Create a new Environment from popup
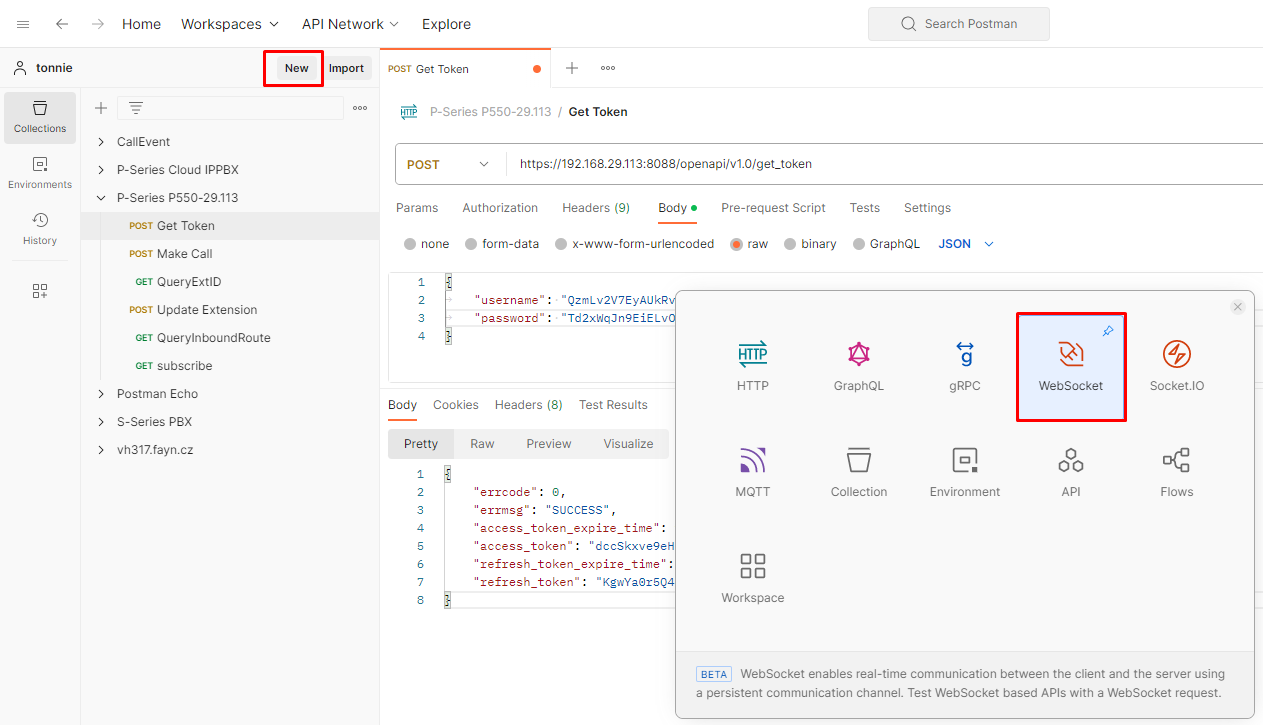 point(965,472)
